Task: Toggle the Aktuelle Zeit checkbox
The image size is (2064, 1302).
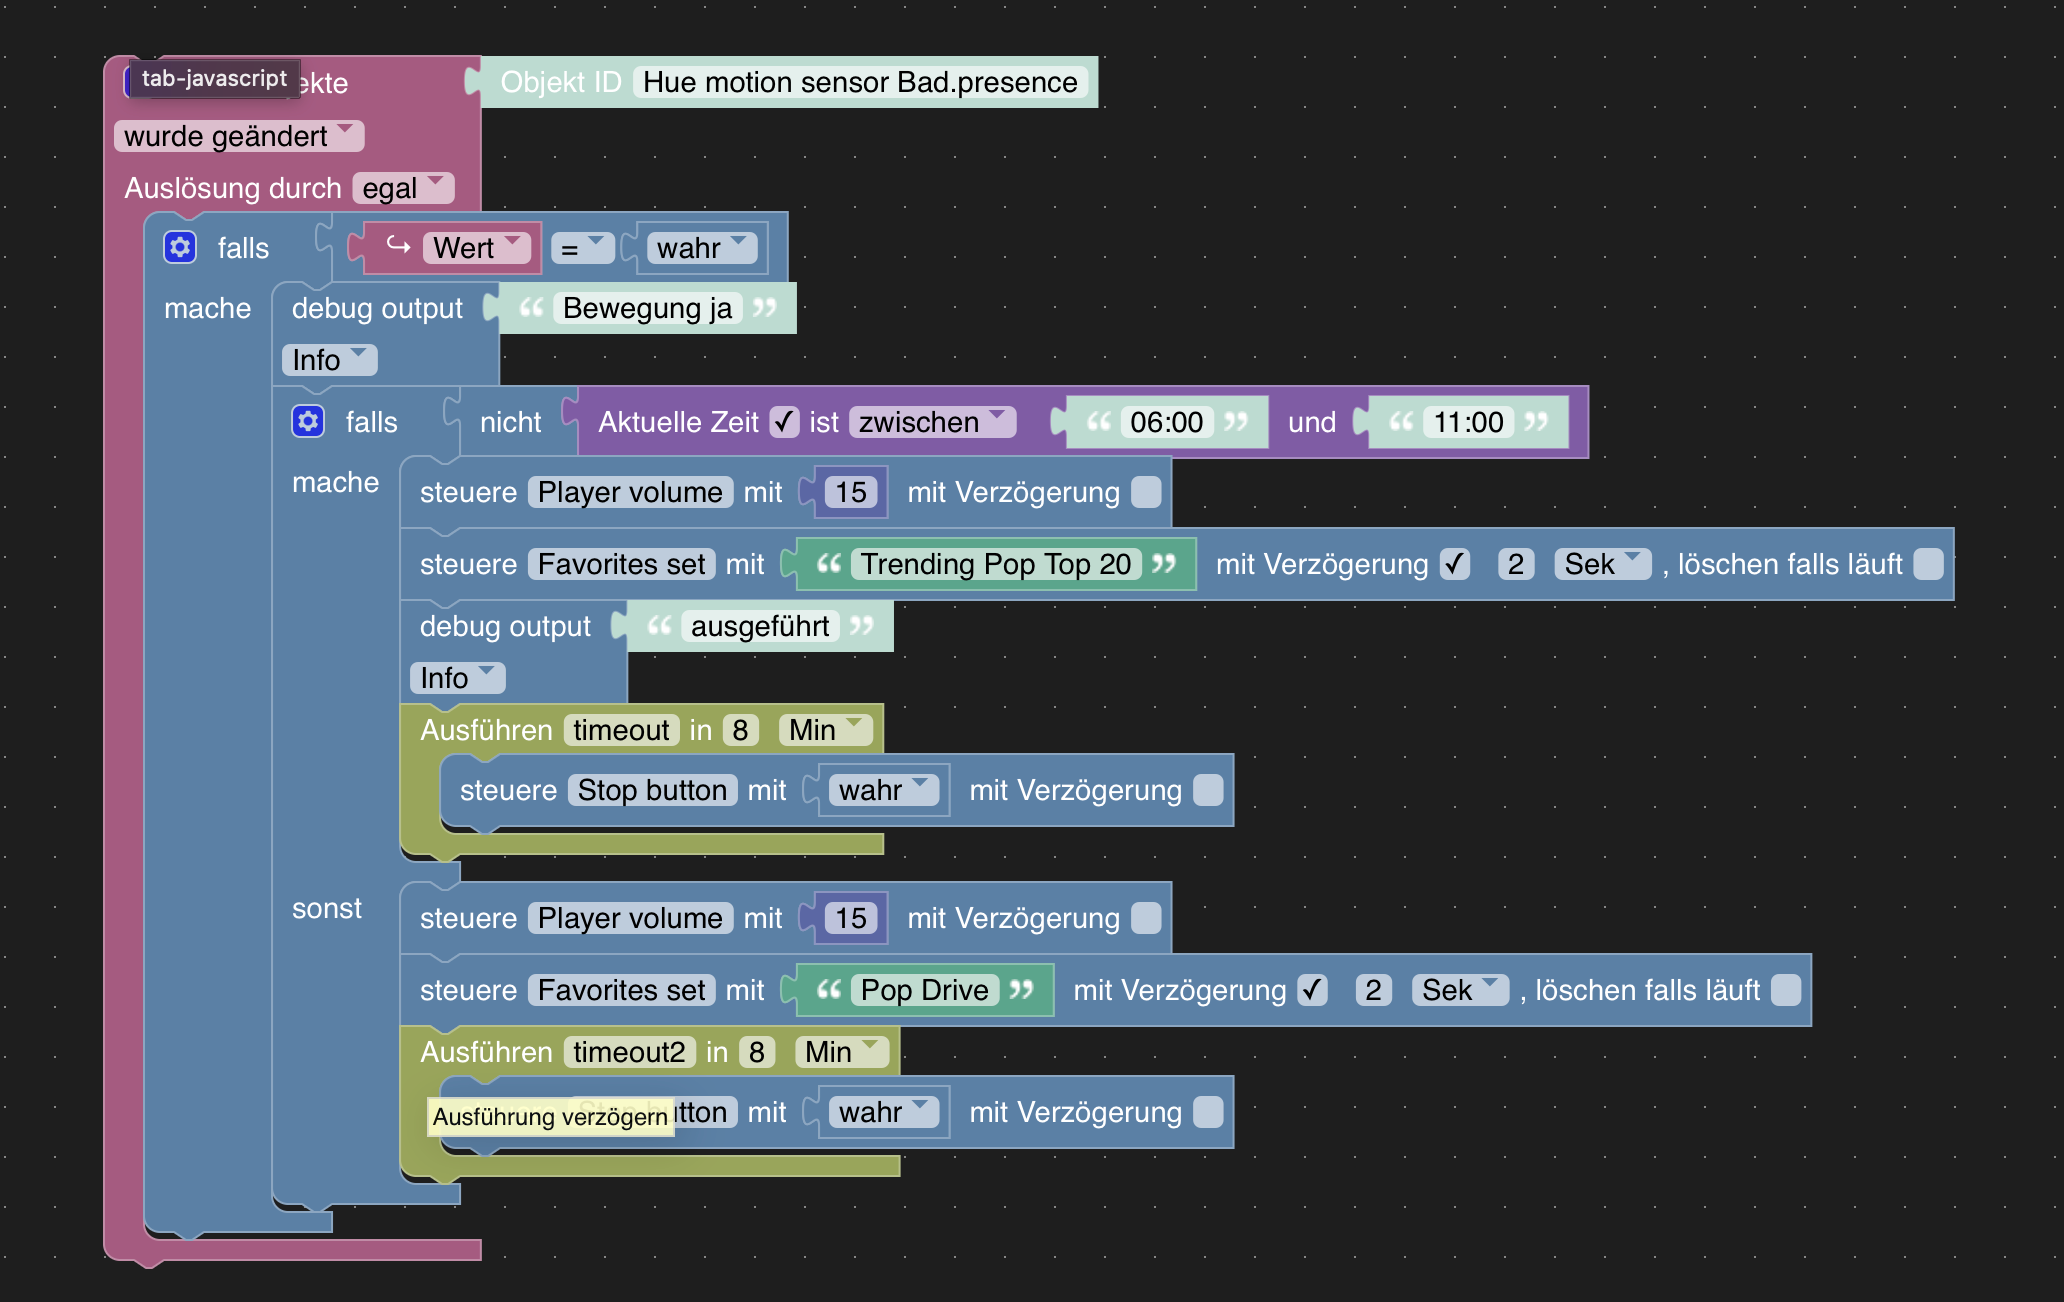Action: click(784, 422)
